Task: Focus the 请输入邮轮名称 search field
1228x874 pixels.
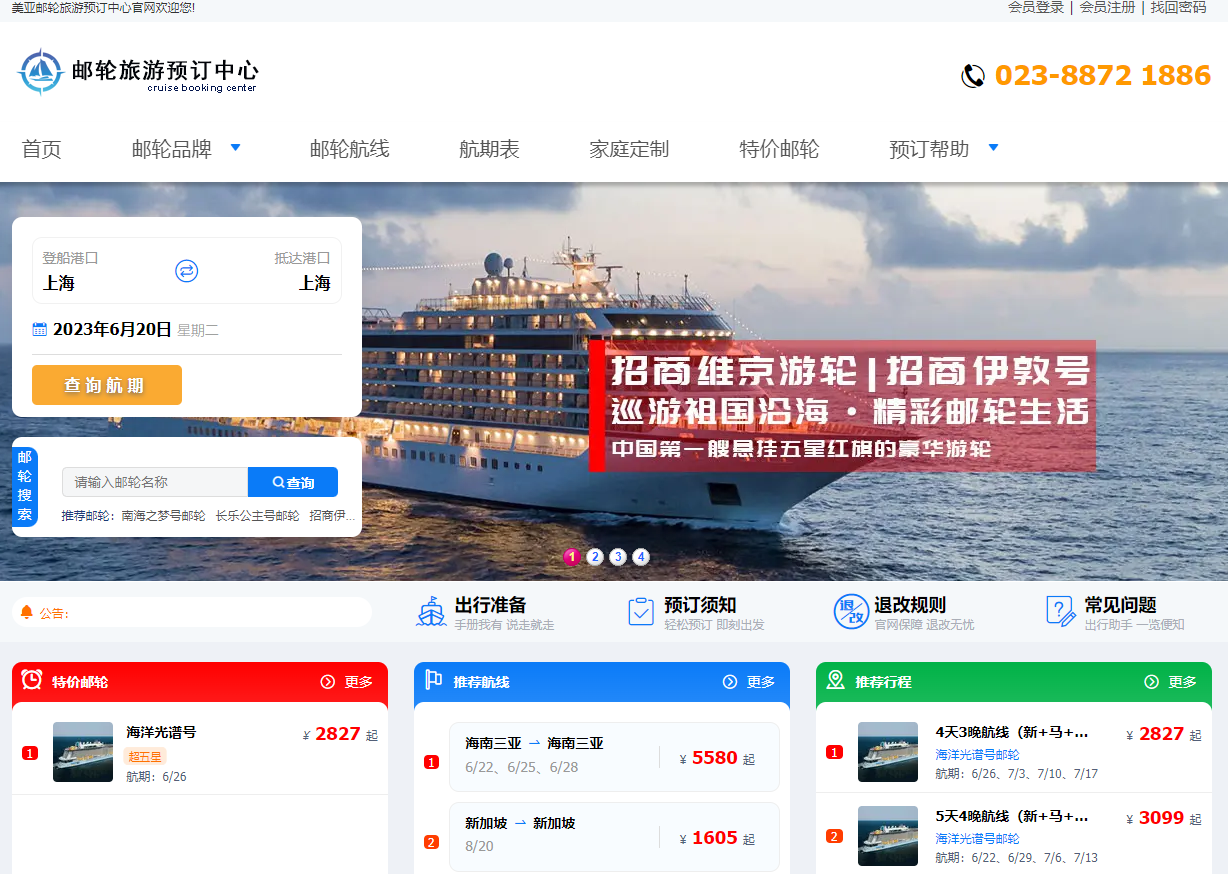Action: click(155, 482)
